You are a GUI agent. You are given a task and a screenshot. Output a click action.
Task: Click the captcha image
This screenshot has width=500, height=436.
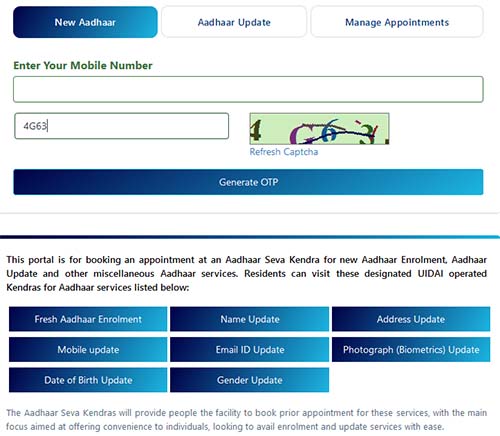click(x=319, y=129)
